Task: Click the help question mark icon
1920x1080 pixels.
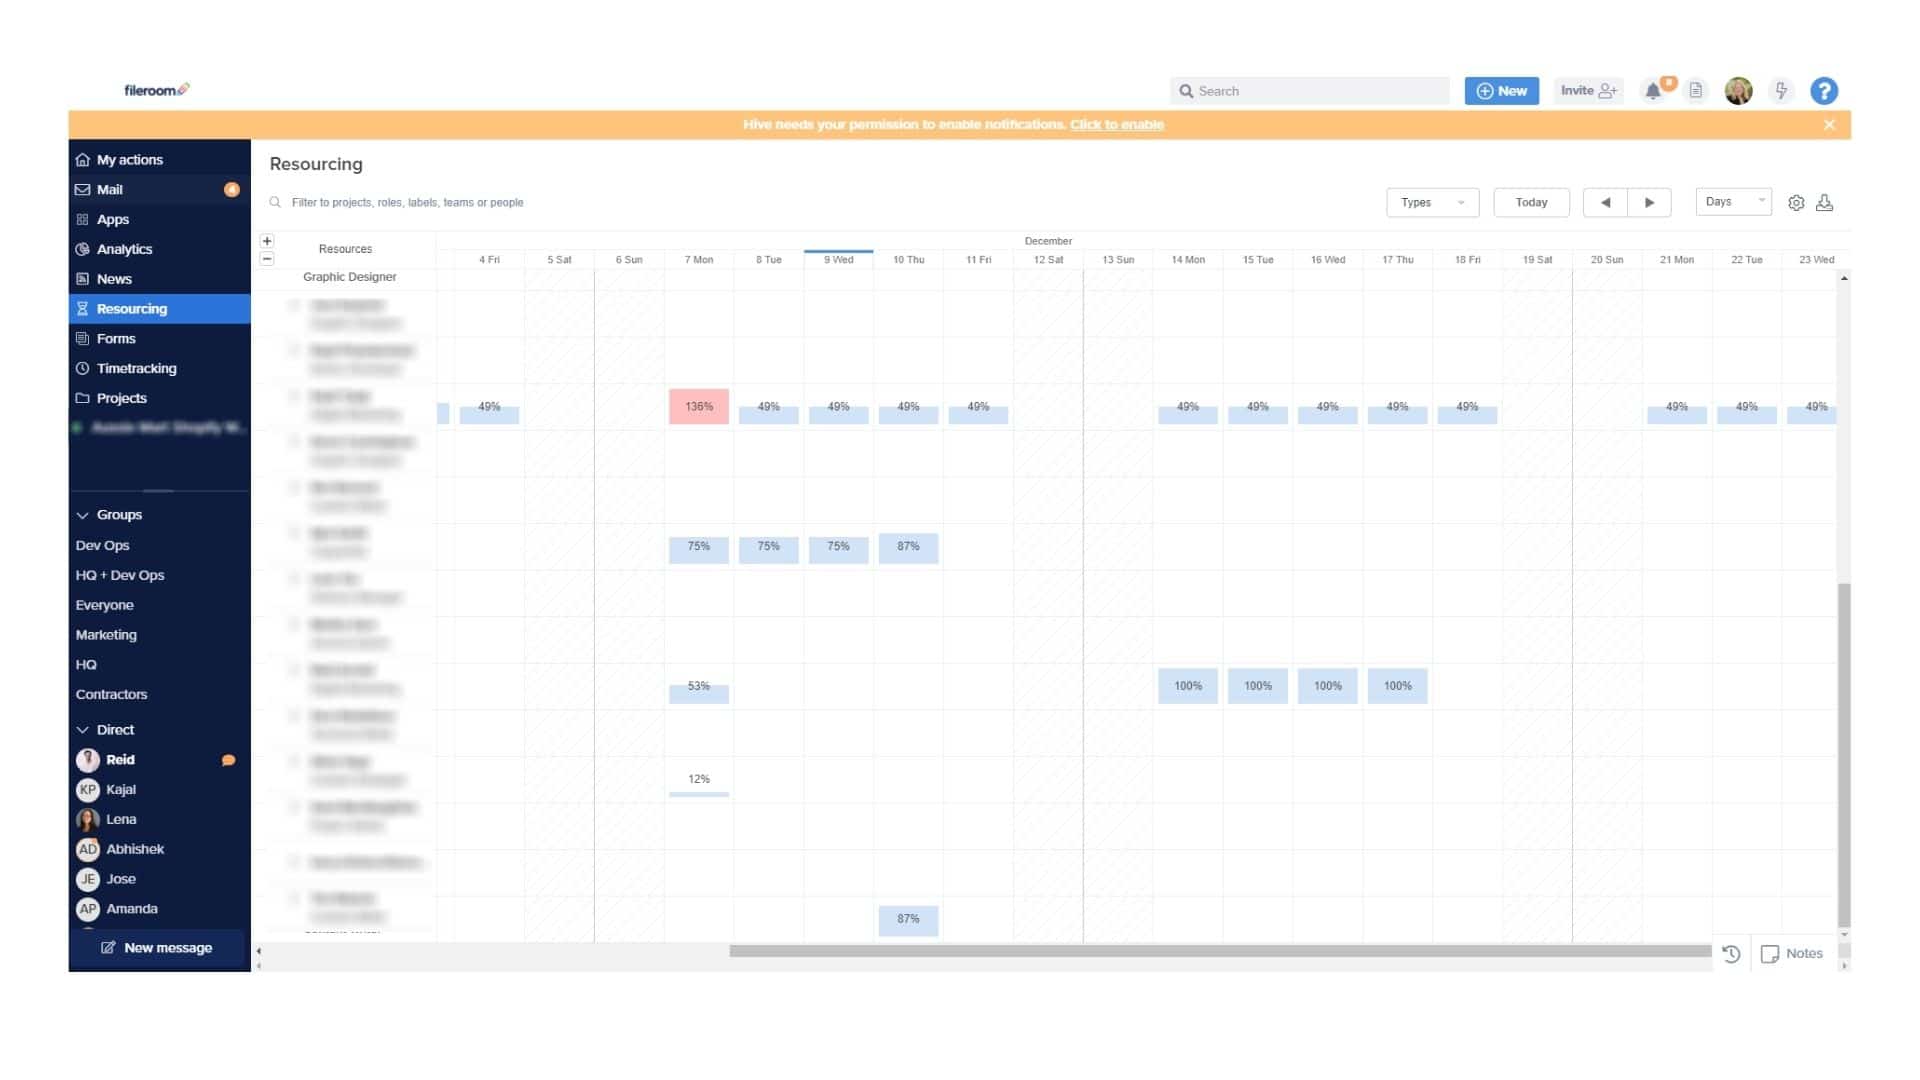Action: pos(1826,91)
